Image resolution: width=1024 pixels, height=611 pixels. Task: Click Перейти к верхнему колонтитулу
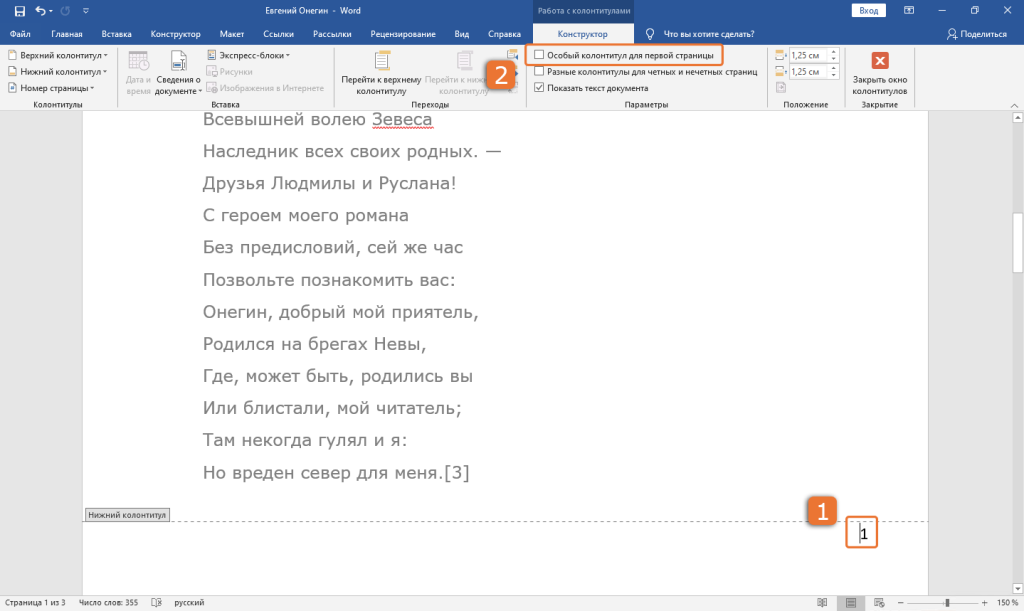click(381, 73)
